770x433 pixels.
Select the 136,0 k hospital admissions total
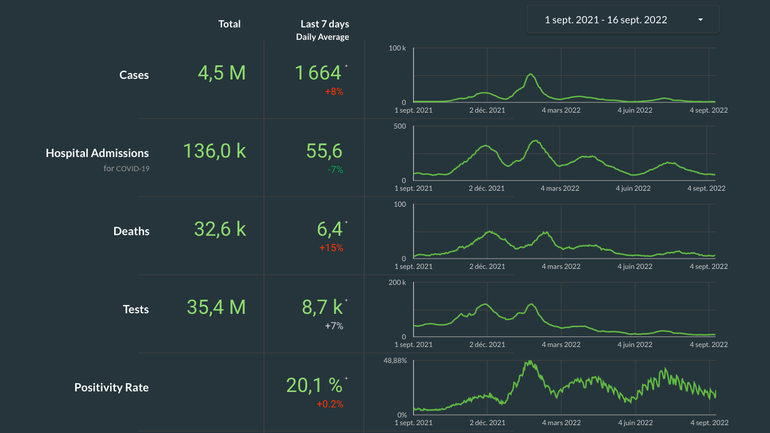[214, 151]
